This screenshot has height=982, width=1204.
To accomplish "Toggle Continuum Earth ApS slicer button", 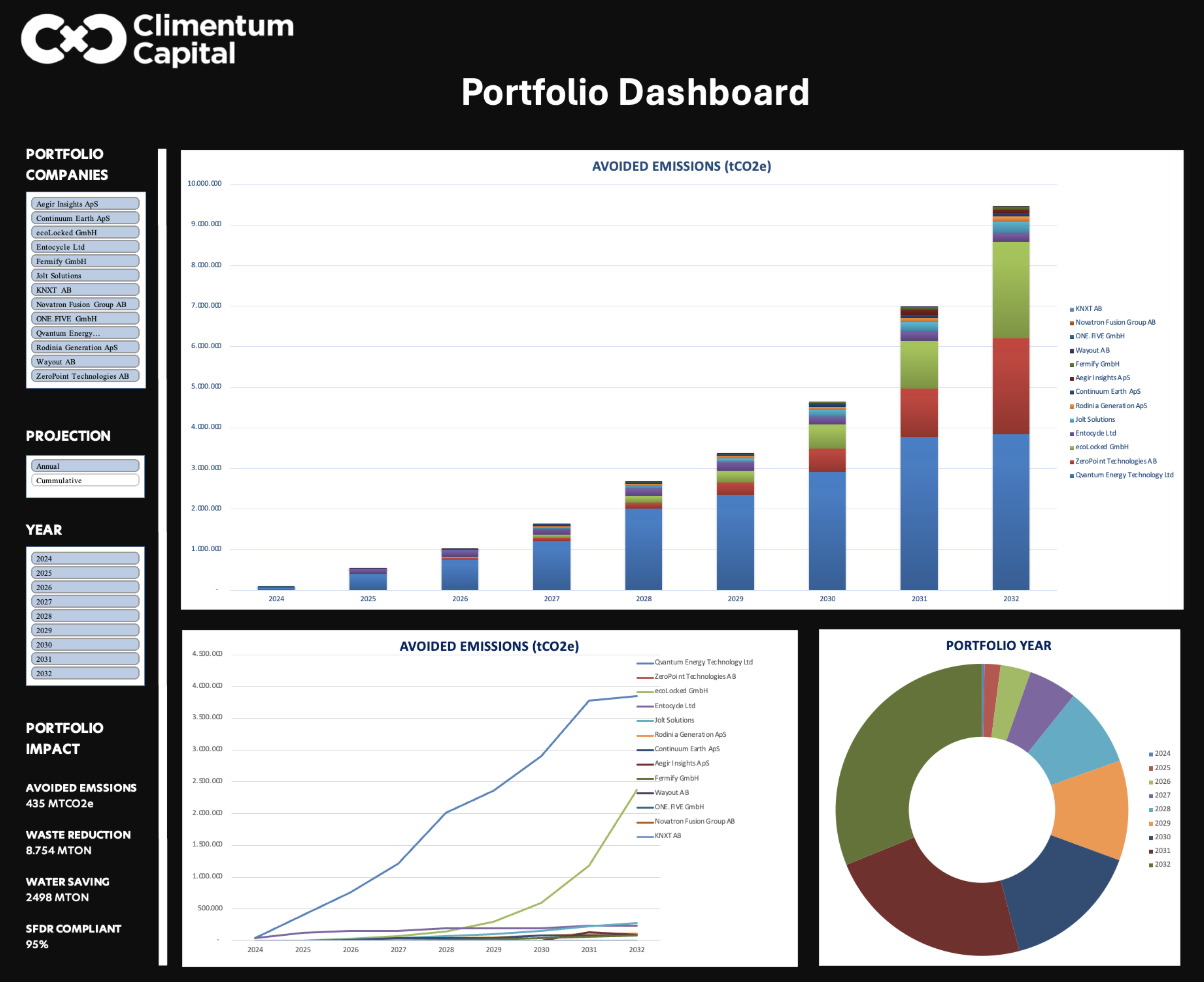I will pos(85,218).
